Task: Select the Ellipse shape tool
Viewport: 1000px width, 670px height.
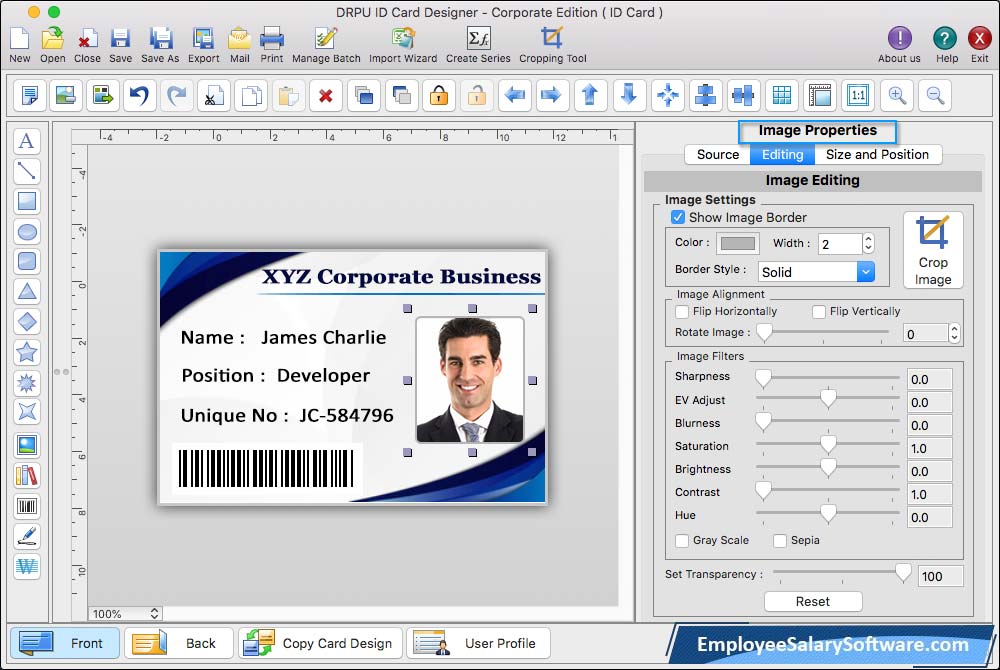Action: click(x=27, y=231)
